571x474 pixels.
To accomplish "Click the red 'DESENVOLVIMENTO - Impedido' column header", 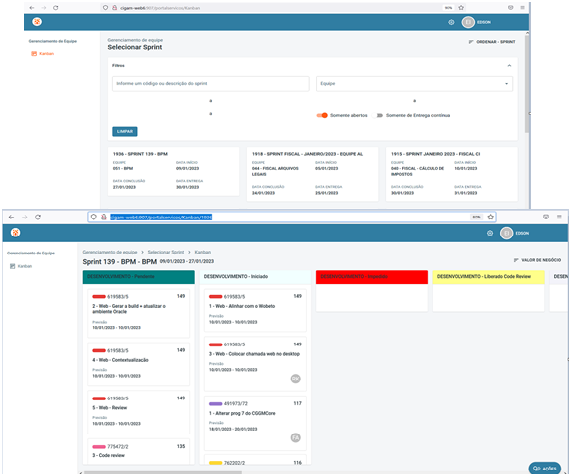I will point(372,277).
